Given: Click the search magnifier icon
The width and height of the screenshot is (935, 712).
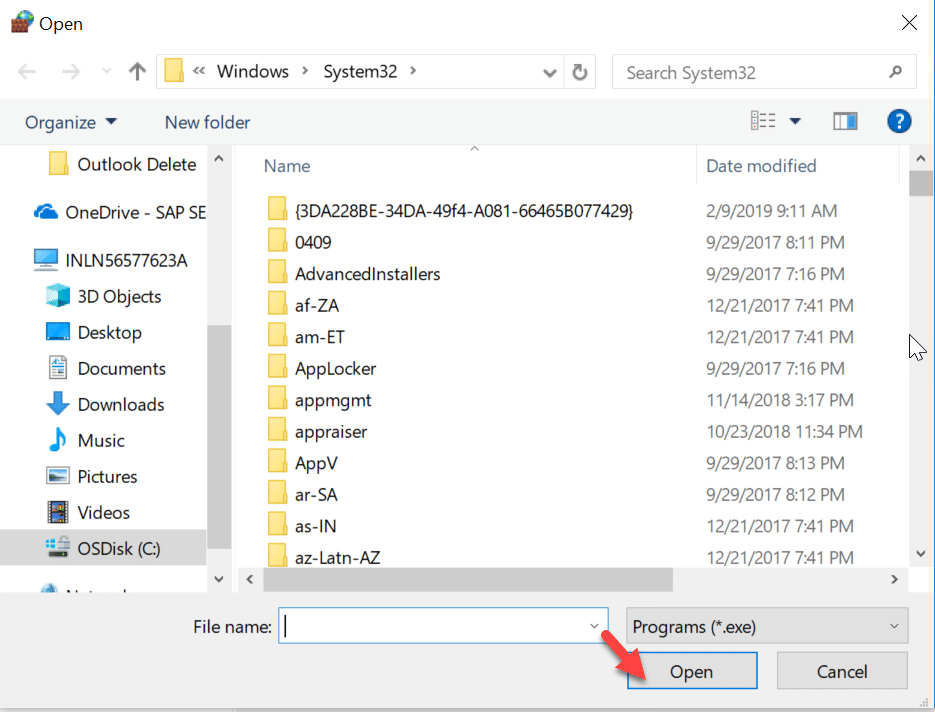Looking at the screenshot, I should click(x=895, y=72).
